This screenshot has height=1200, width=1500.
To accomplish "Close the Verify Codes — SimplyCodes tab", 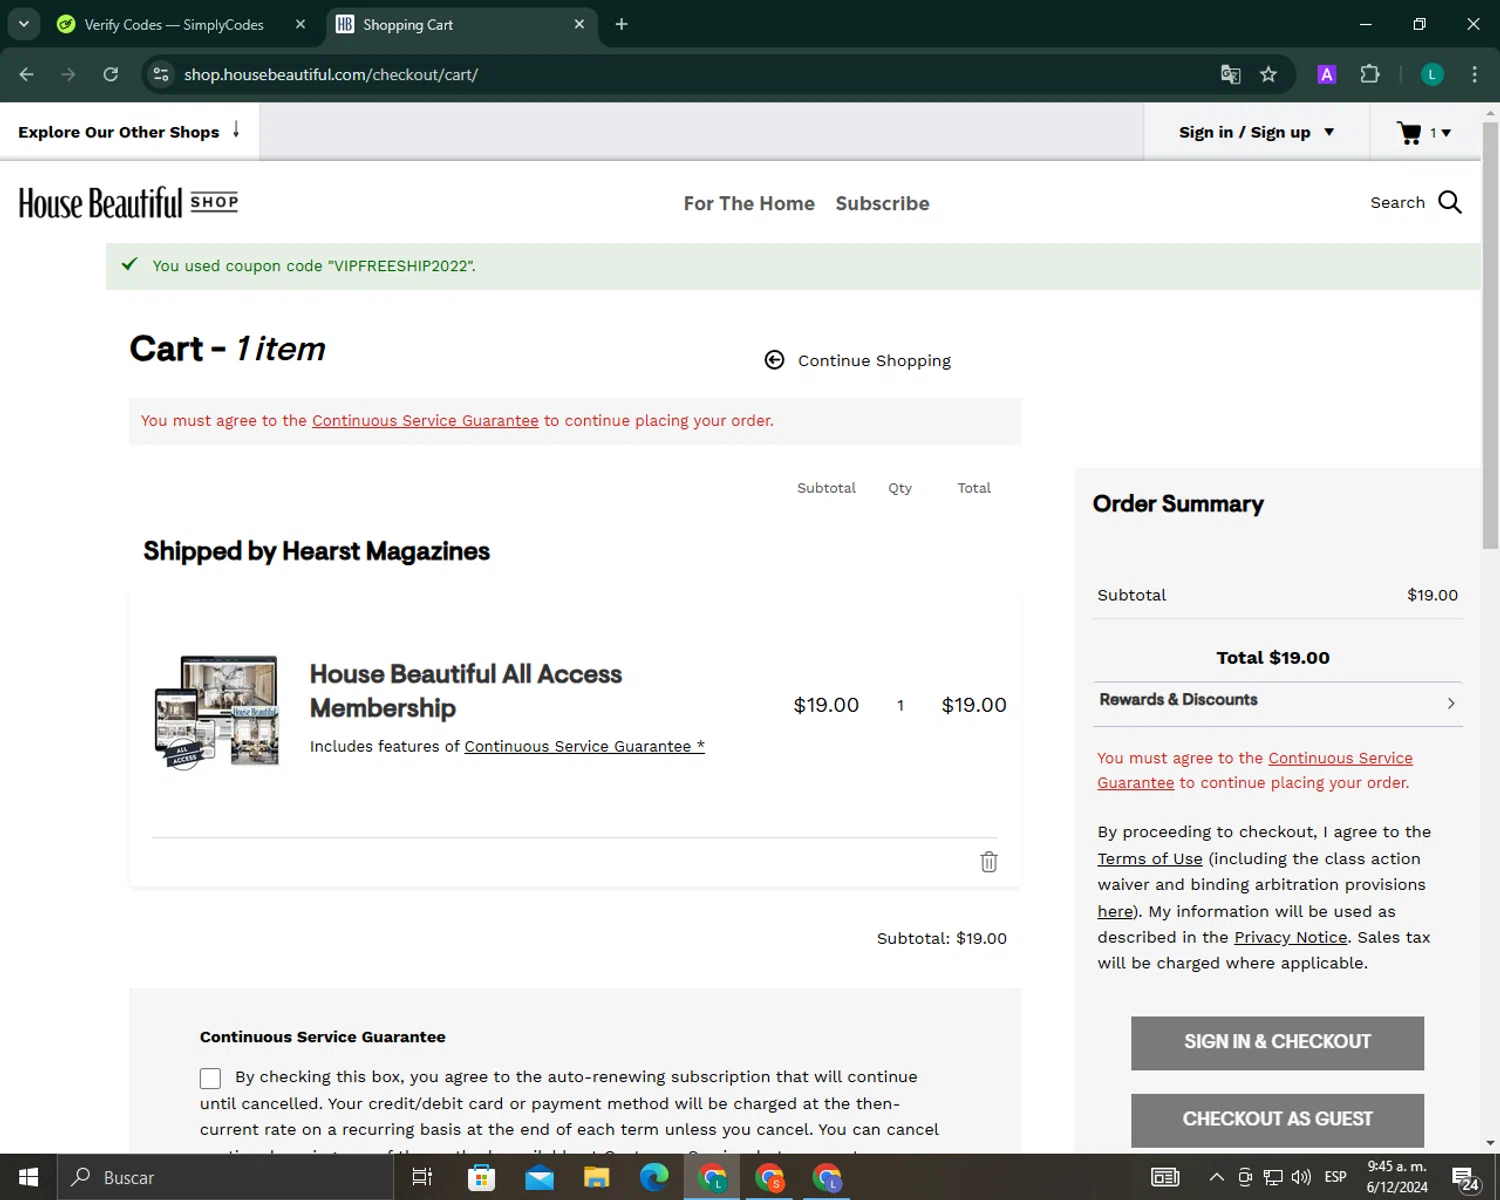I will [x=300, y=24].
